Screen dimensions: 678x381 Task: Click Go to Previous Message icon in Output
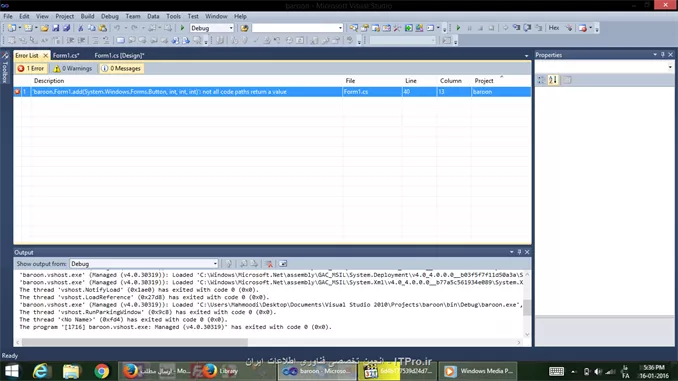coord(243,264)
